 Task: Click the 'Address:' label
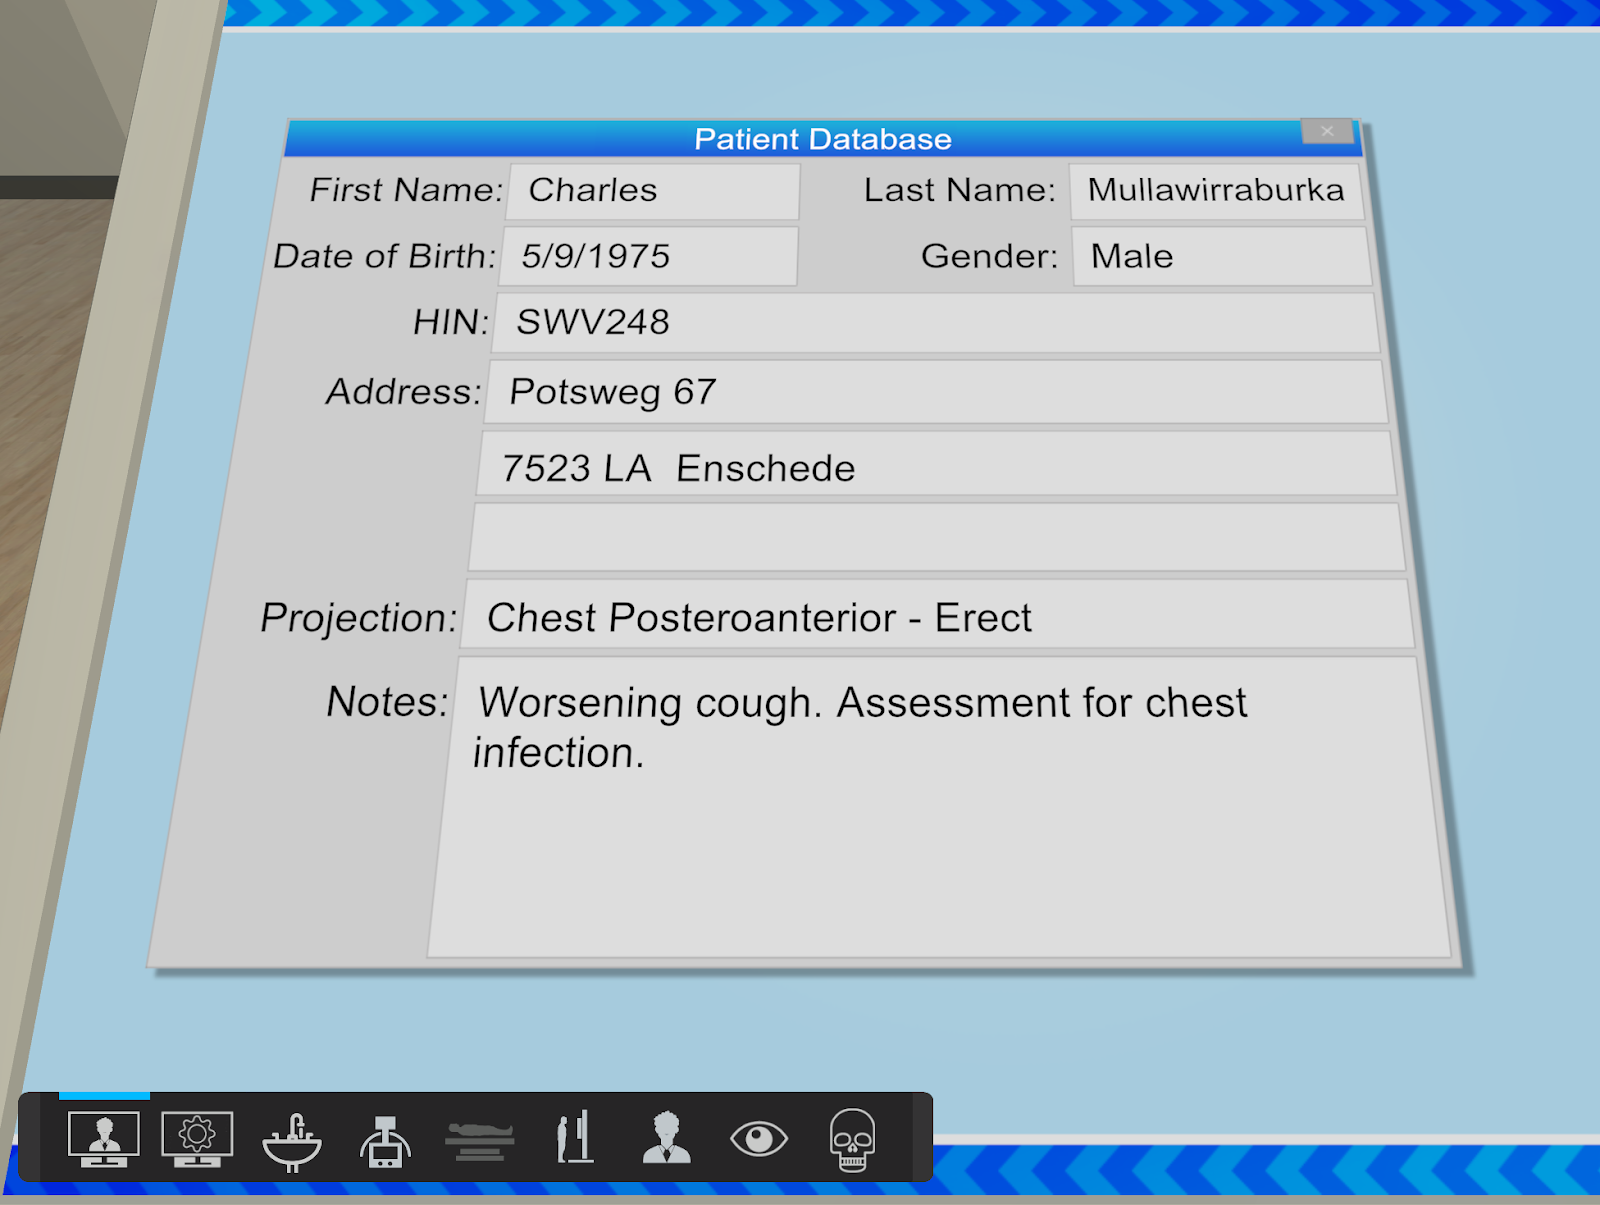coord(404,392)
